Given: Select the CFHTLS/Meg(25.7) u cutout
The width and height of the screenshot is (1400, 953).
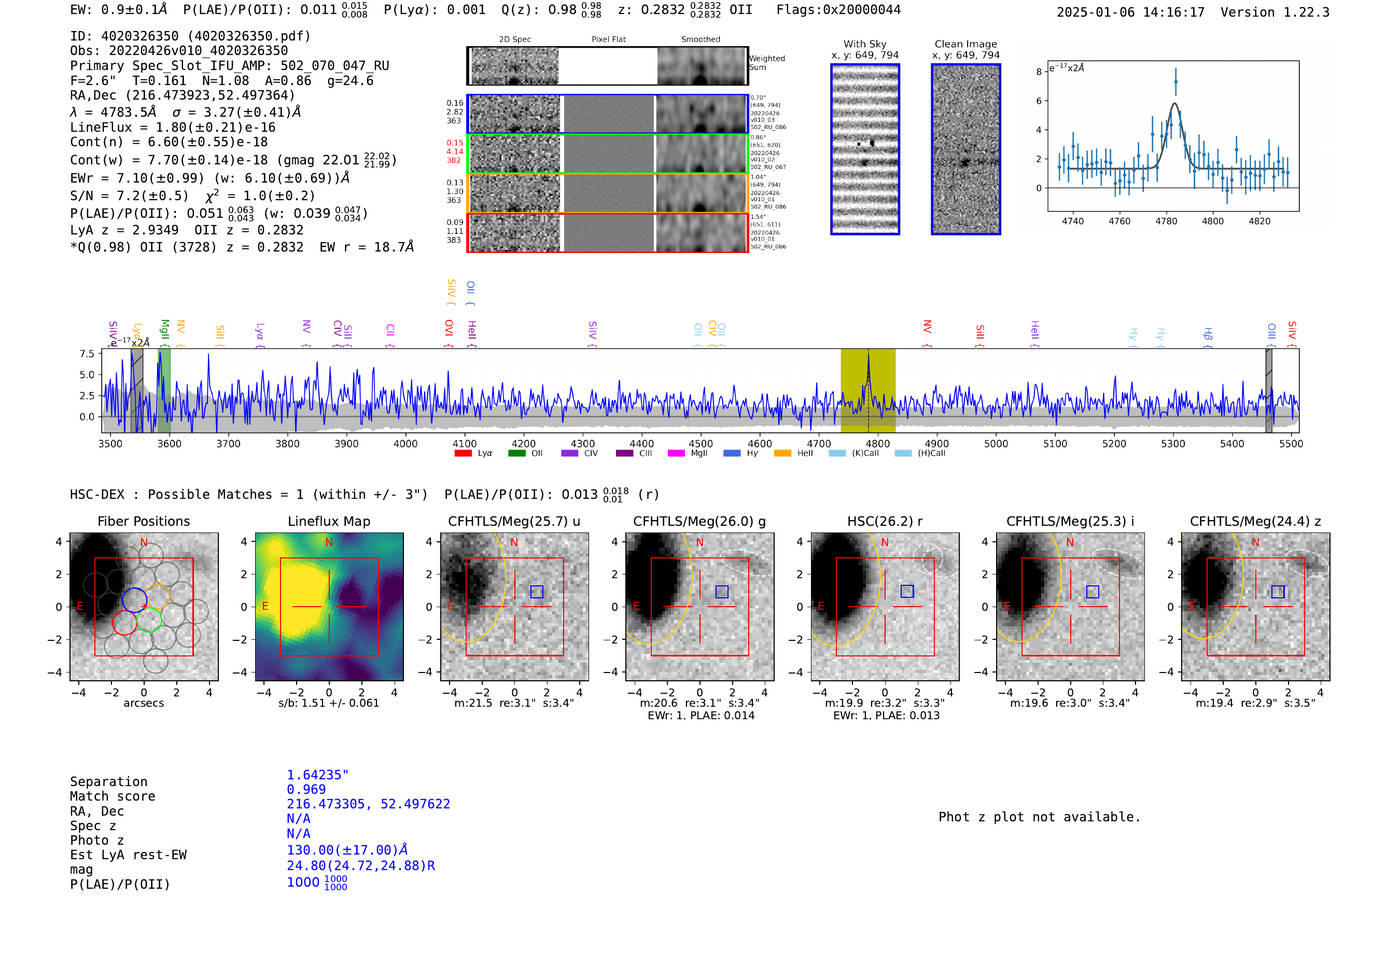Looking at the screenshot, I should point(515,606).
